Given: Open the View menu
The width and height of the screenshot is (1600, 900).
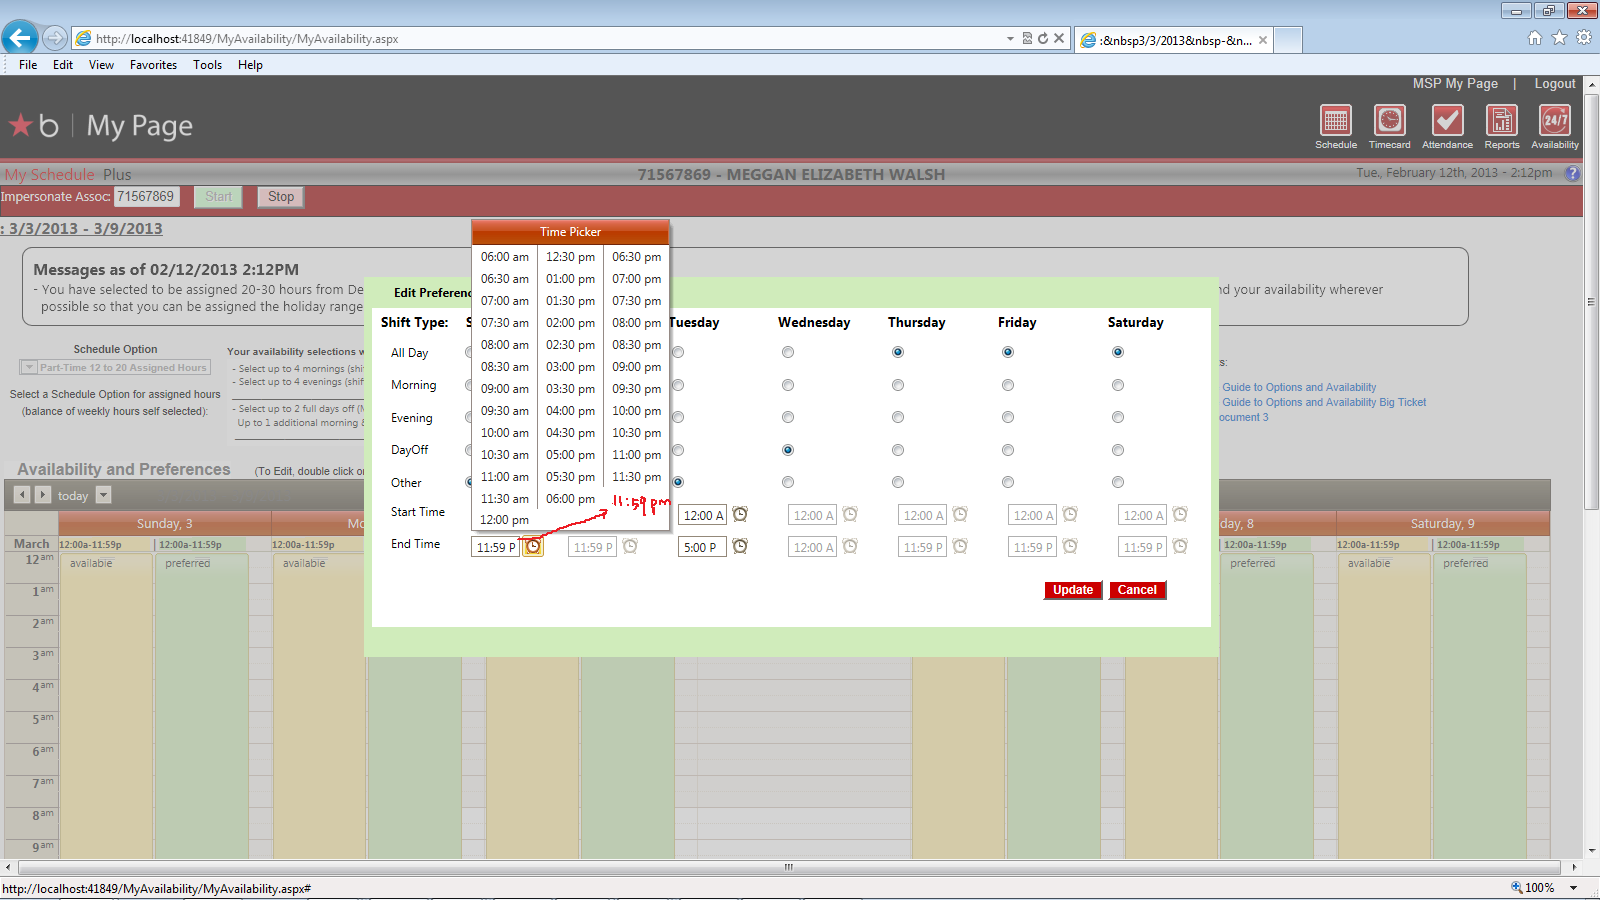Looking at the screenshot, I should tap(101, 65).
